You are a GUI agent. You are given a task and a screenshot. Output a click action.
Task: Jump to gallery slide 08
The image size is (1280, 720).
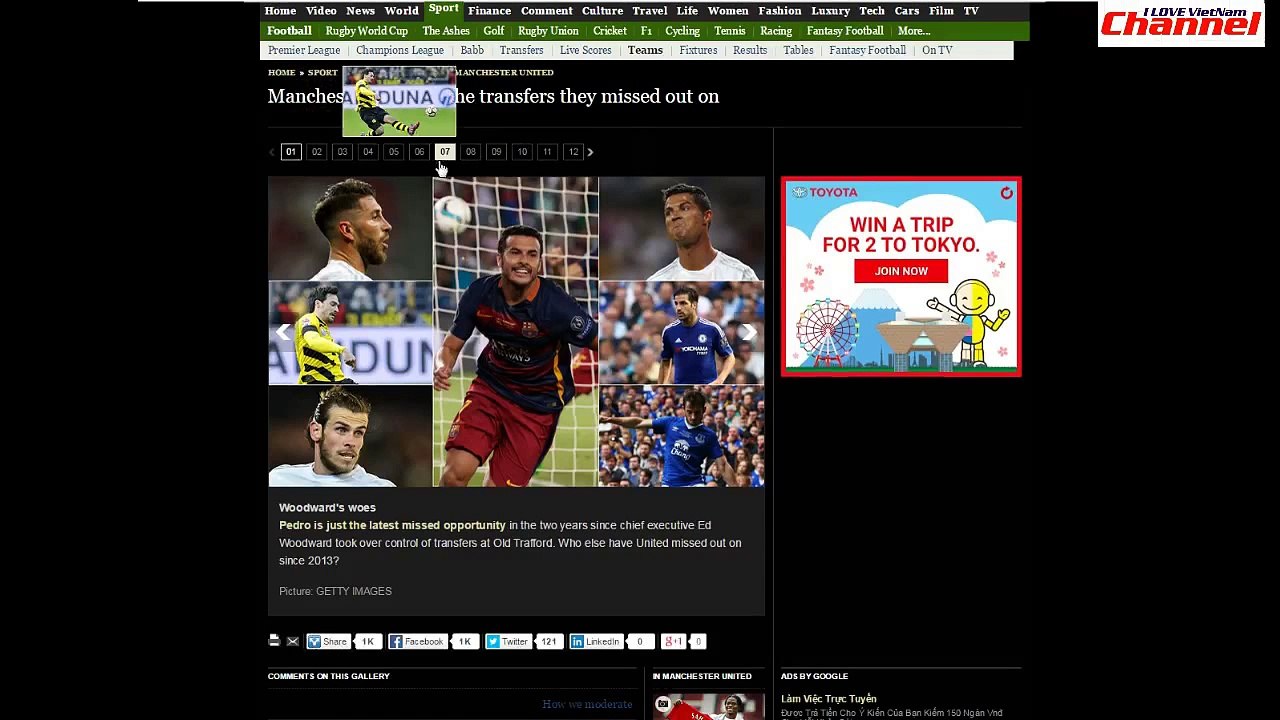pos(471,152)
